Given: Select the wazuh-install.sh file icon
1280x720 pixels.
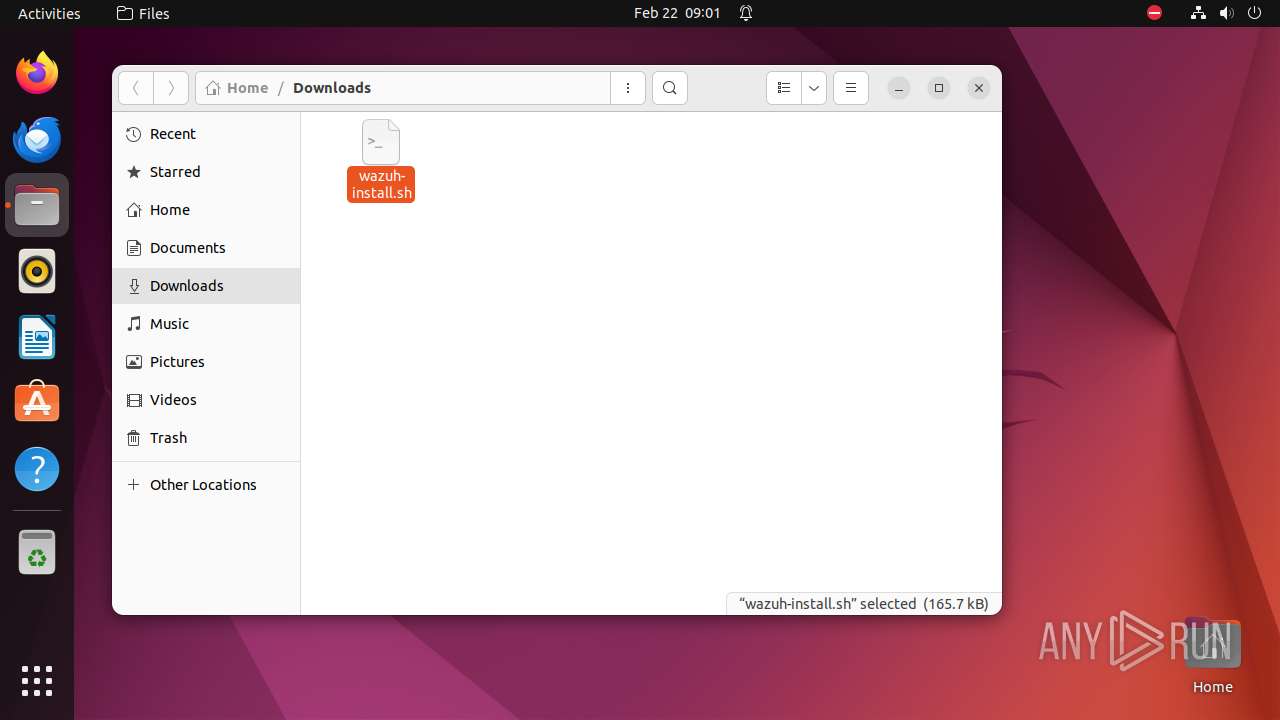Looking at the screenshot, I should click(x=381, y=142).
